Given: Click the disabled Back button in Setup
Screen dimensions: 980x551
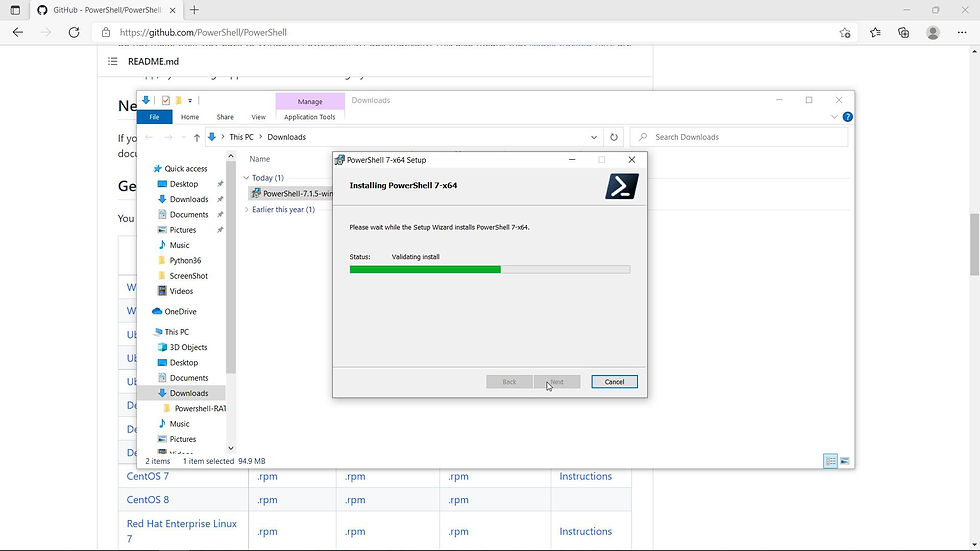Looking at the screenshot, I should [509, 382].
